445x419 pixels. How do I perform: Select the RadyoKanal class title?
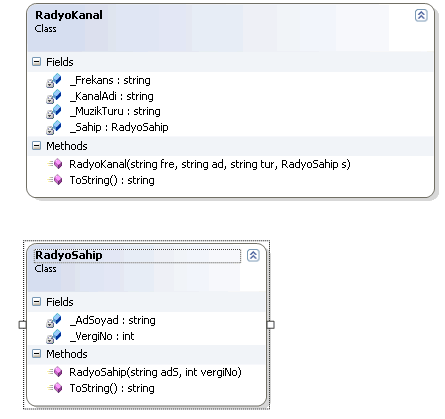(x=69, y=15)
